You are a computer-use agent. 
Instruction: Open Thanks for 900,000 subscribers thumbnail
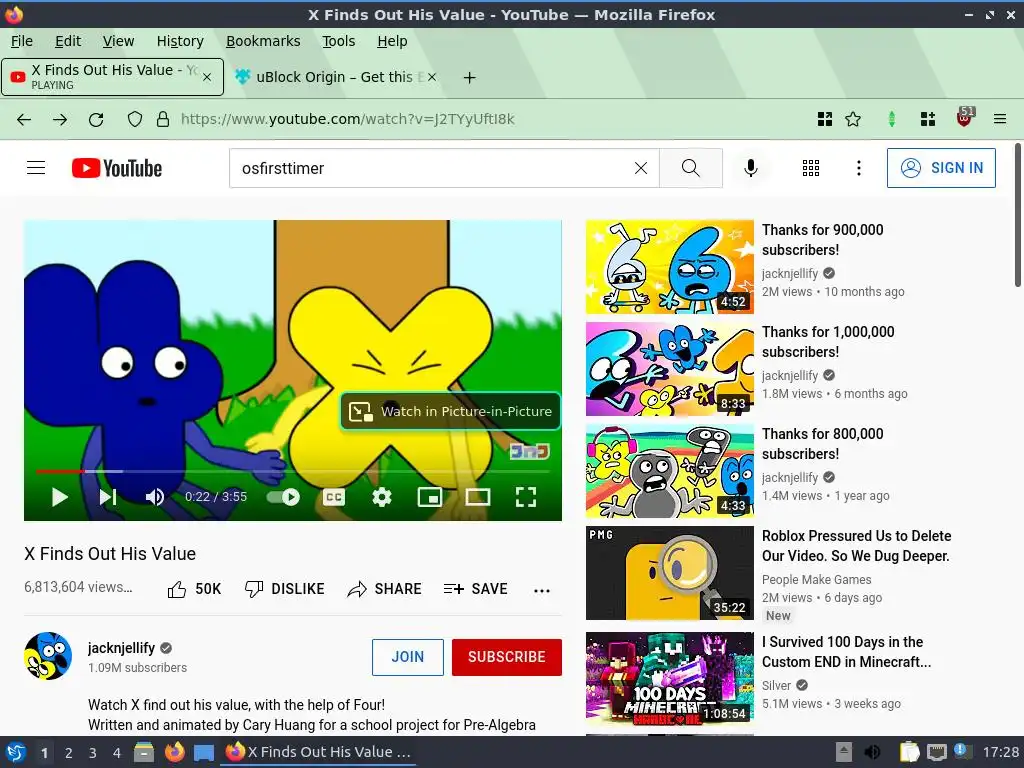click(669, 267)
